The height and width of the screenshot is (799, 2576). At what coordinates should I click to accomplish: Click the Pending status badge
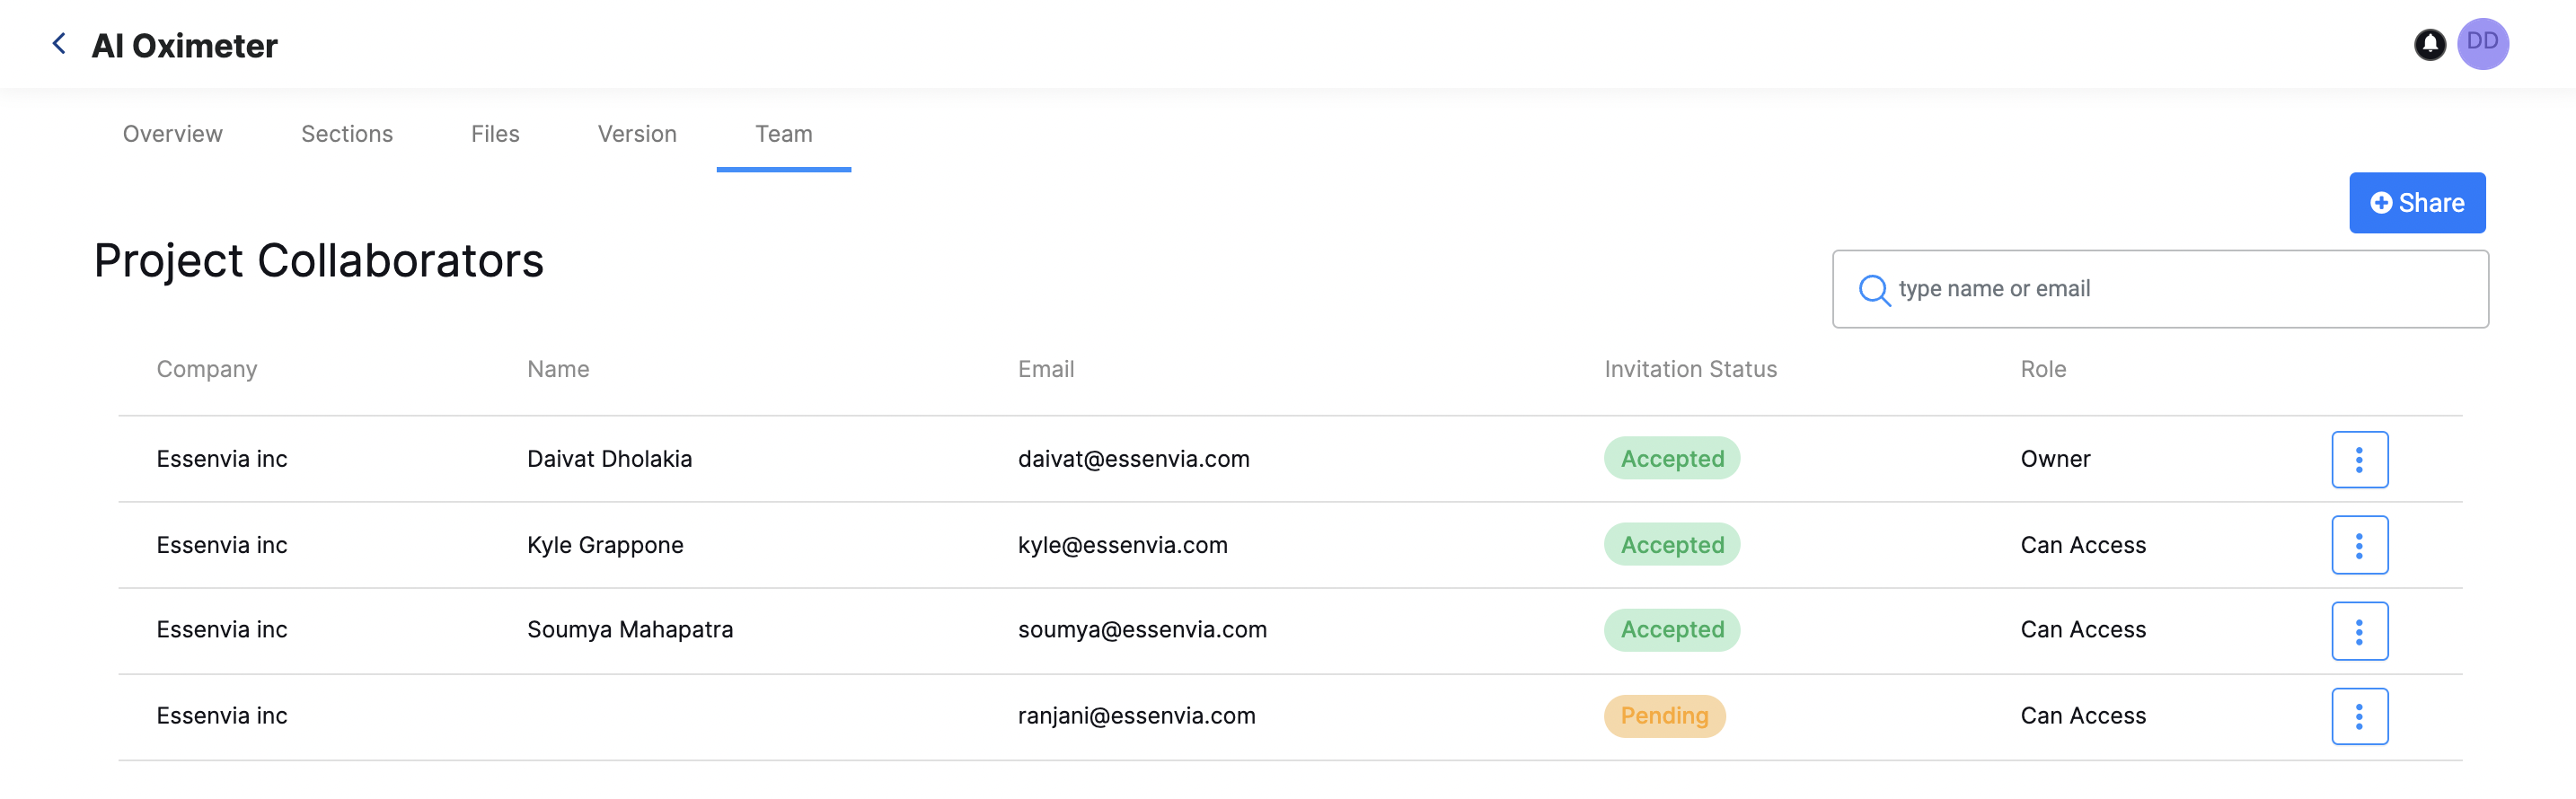coord(1664,716)
